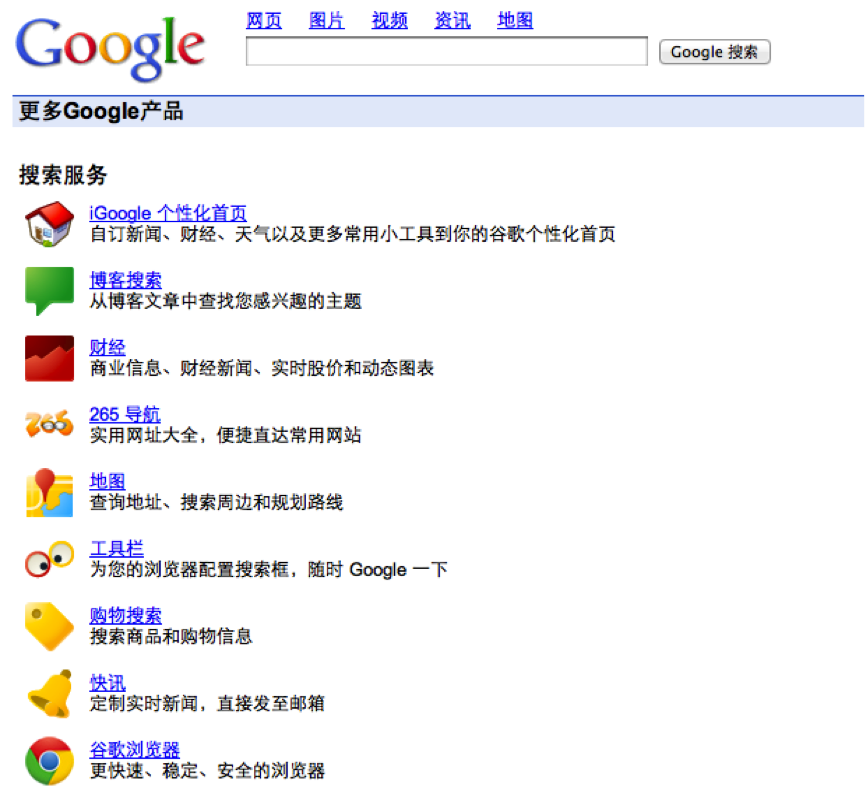
Task: Click the description 更快速、稳定、安全的浏览器
Action: point(207,771)
